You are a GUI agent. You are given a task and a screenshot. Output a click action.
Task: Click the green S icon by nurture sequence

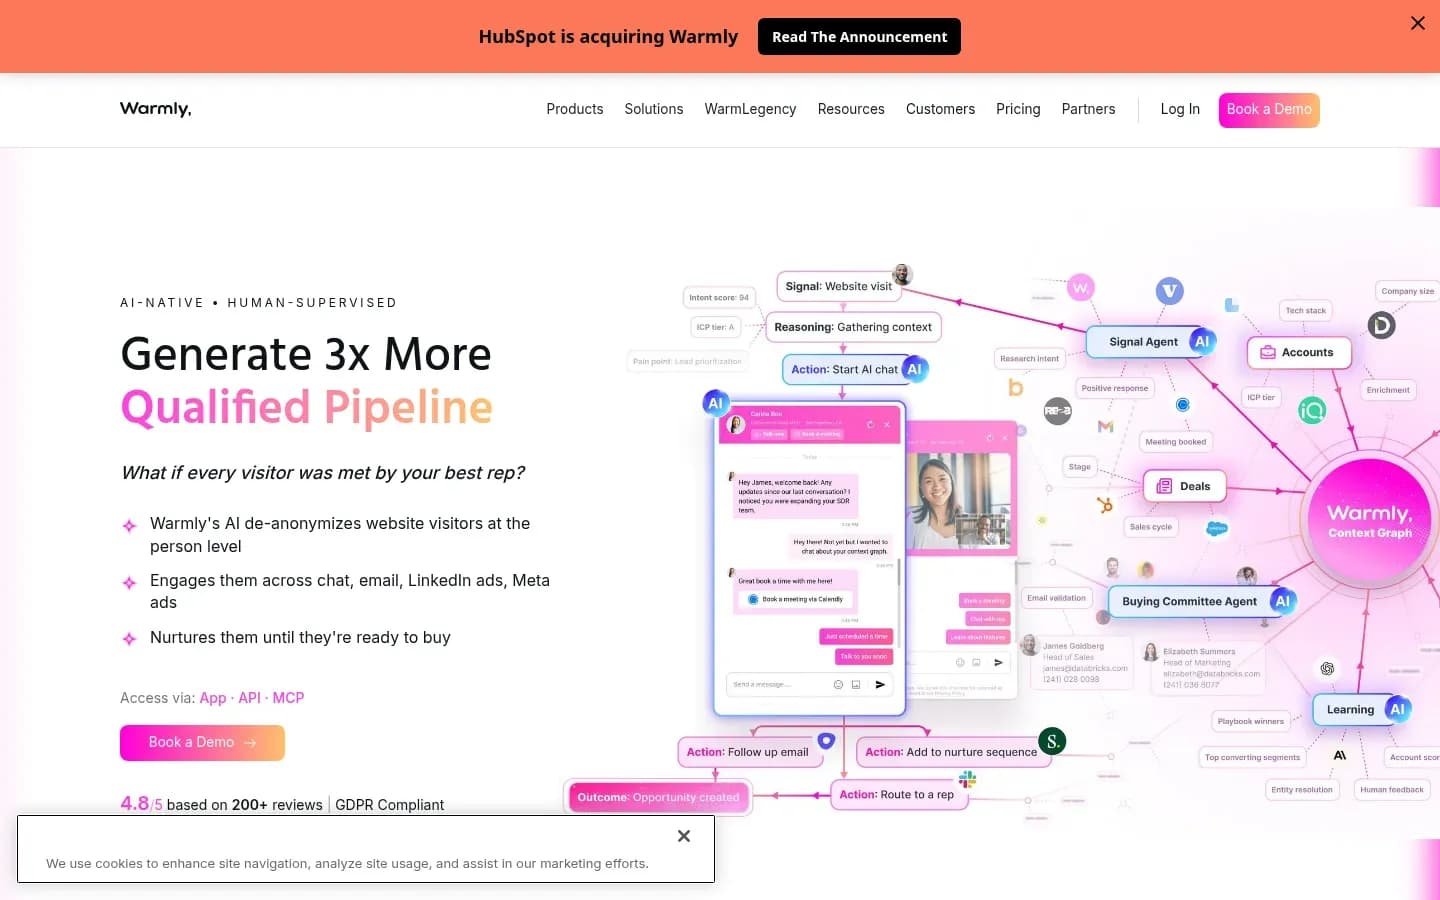[x=1052, y=741]
